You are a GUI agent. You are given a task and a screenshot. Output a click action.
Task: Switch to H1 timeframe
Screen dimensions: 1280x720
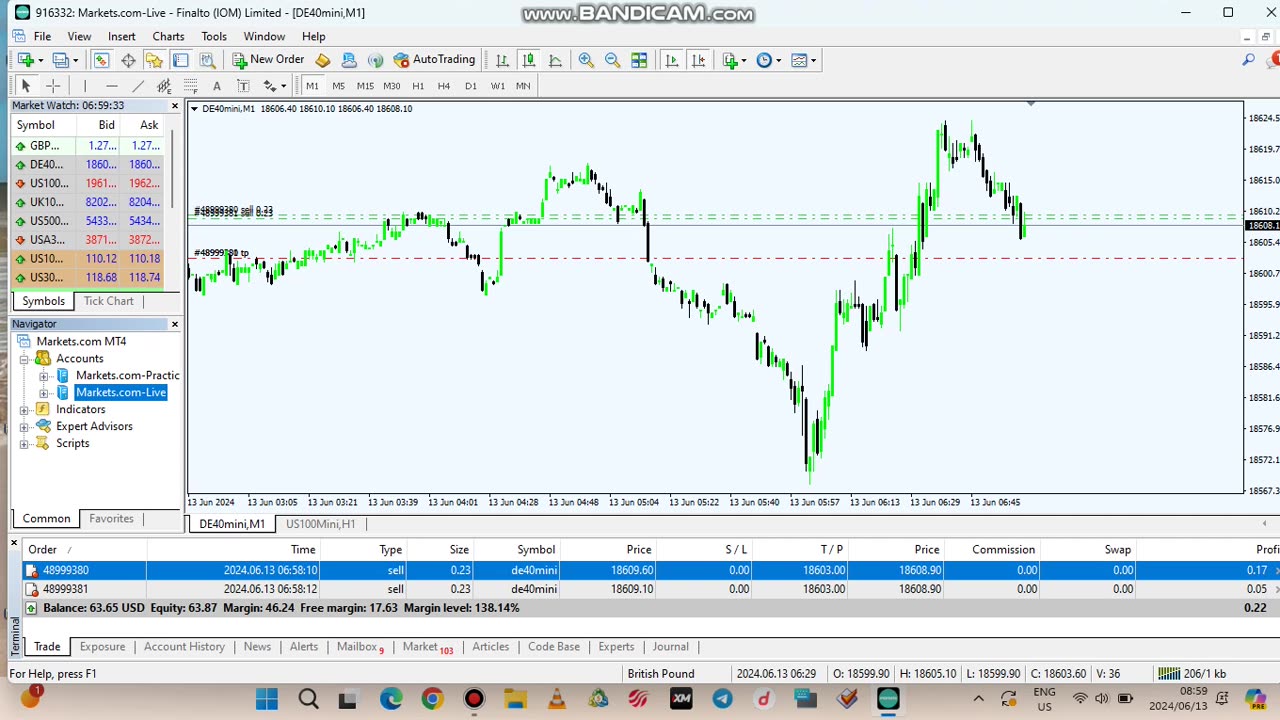(x=418, y=86)
